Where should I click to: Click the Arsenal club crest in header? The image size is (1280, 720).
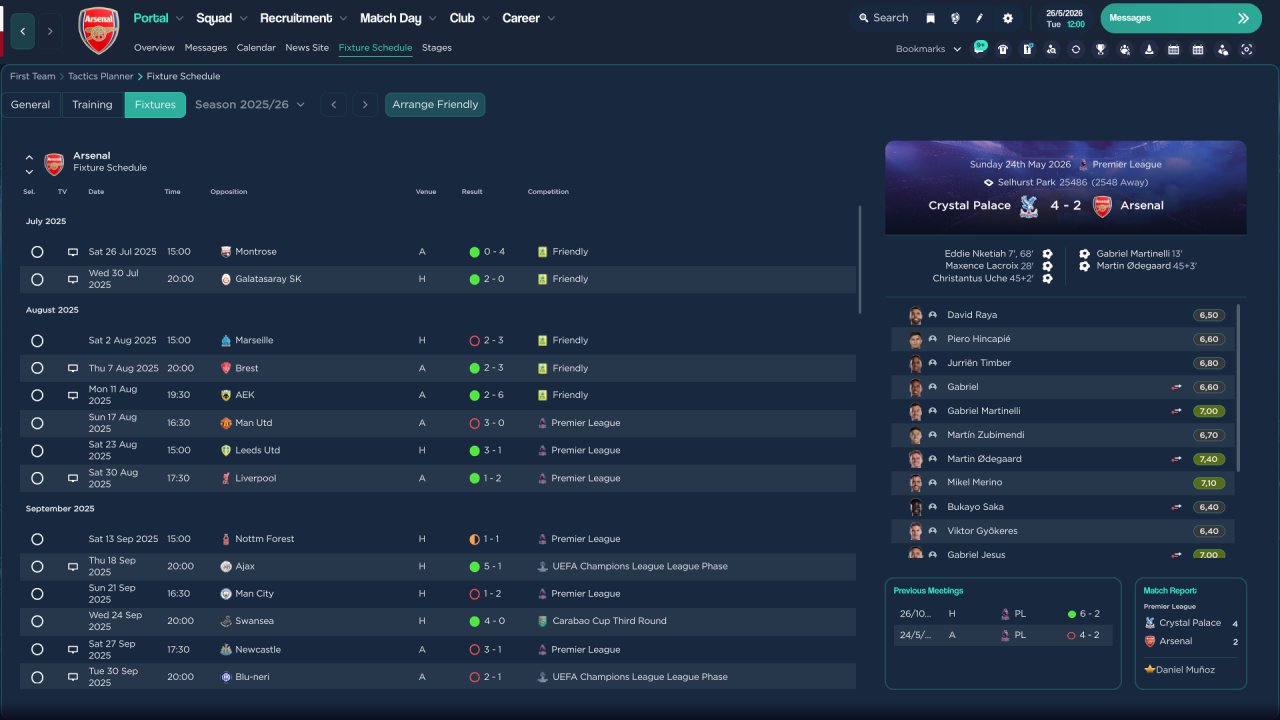[98, 31]
